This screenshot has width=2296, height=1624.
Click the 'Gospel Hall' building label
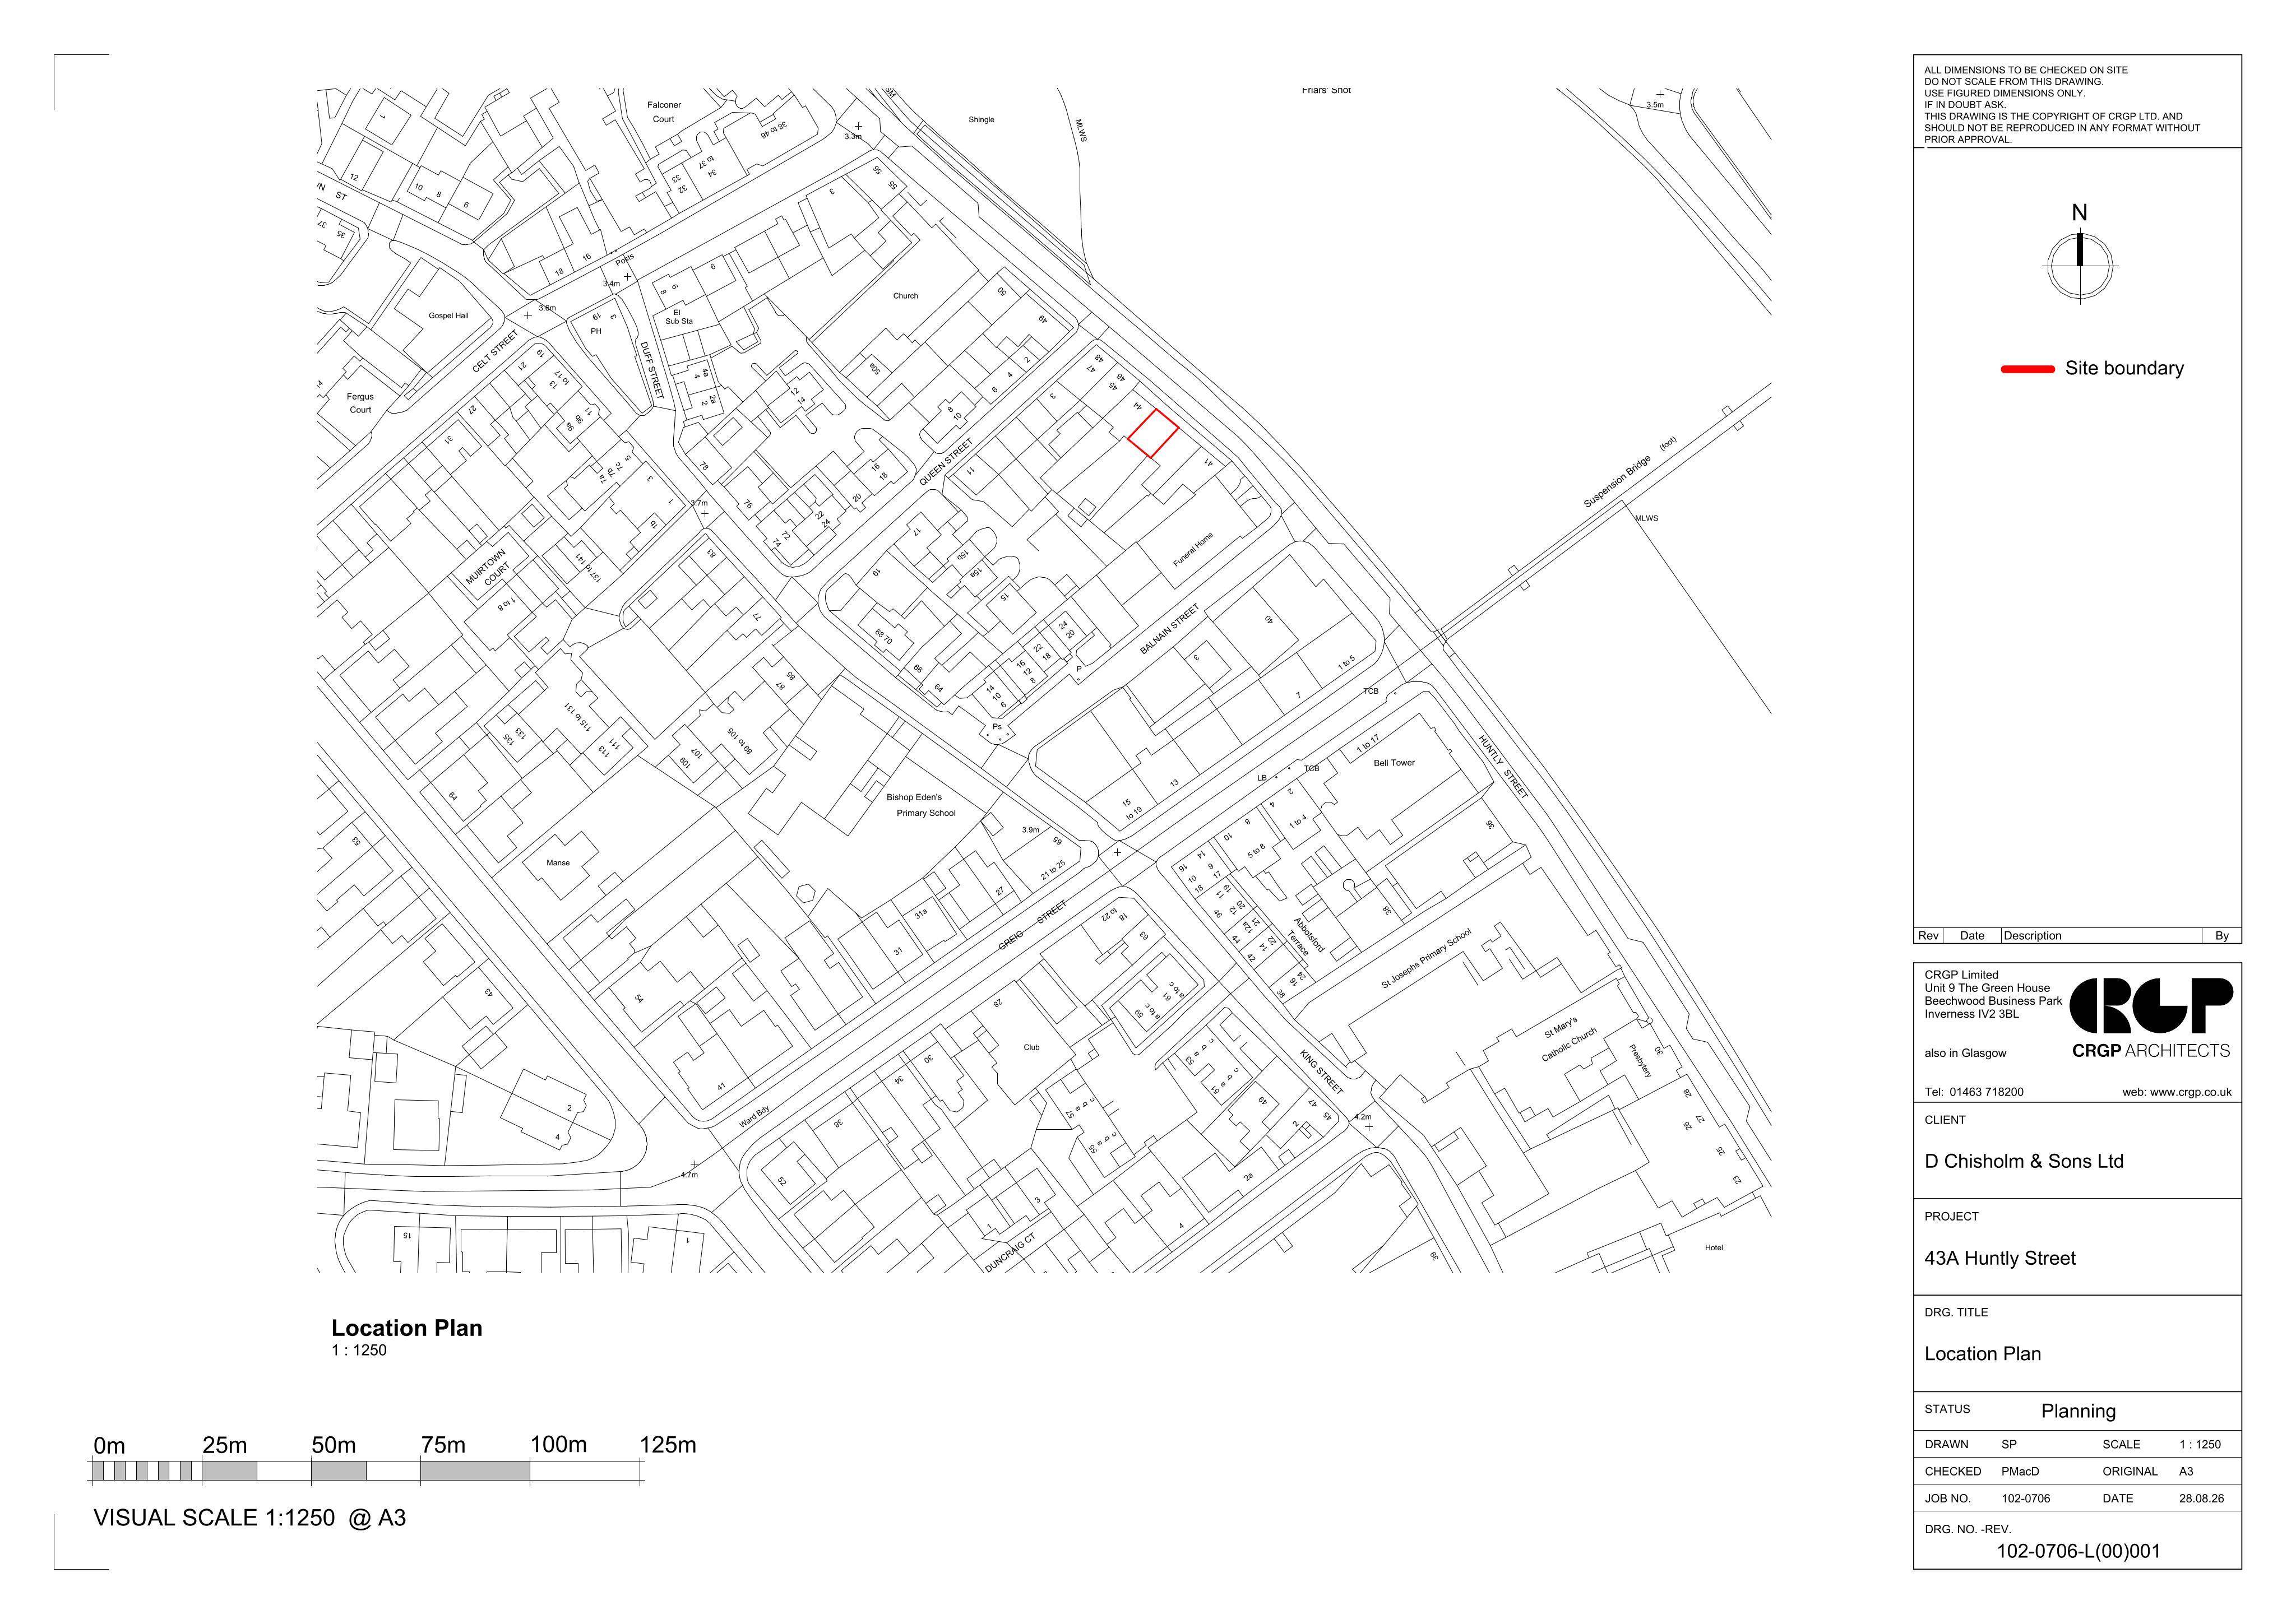pos(448,316)
